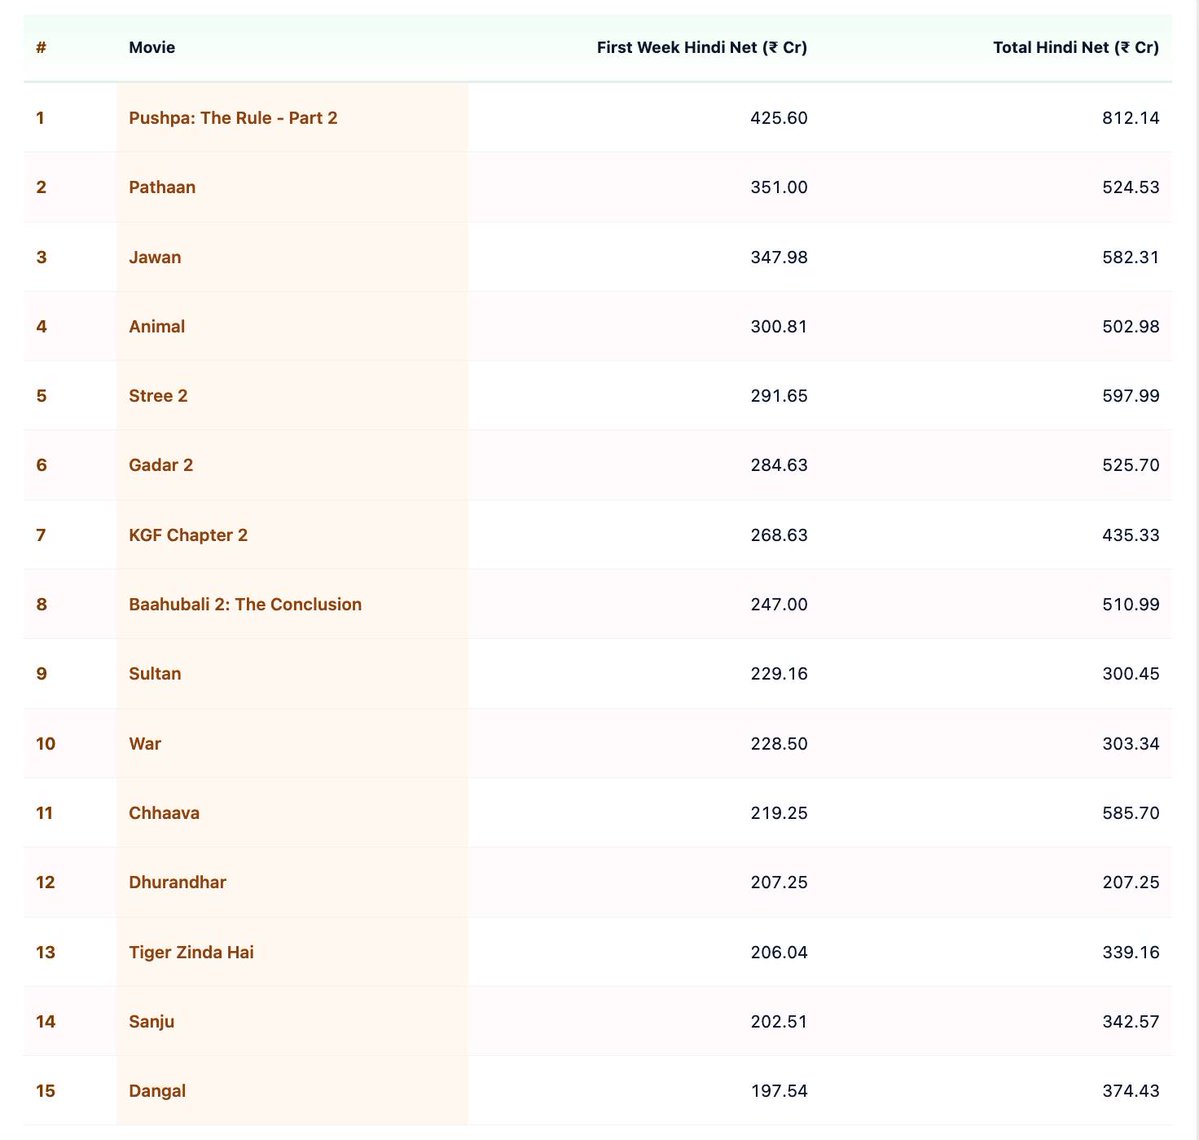Click rank number 5 in Stree 2 row

(x=41, y=396)
